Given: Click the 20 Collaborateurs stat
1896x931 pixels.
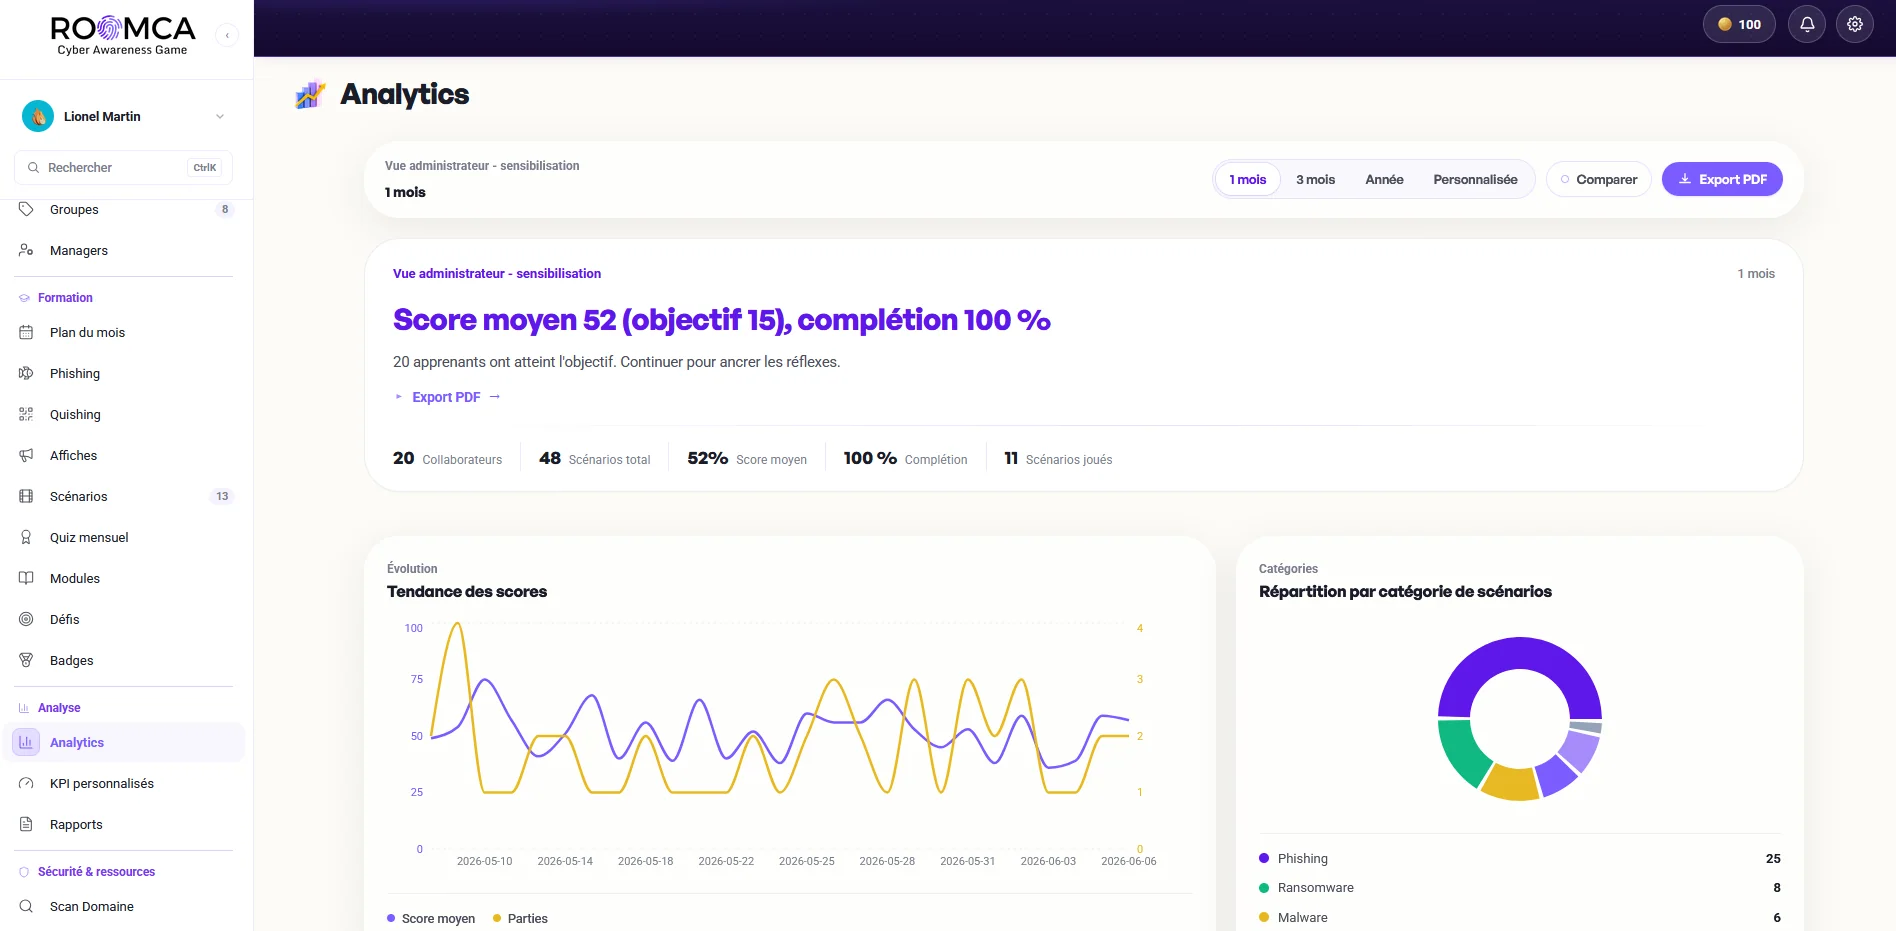Looking at the screenshot, I should (447, 458).
